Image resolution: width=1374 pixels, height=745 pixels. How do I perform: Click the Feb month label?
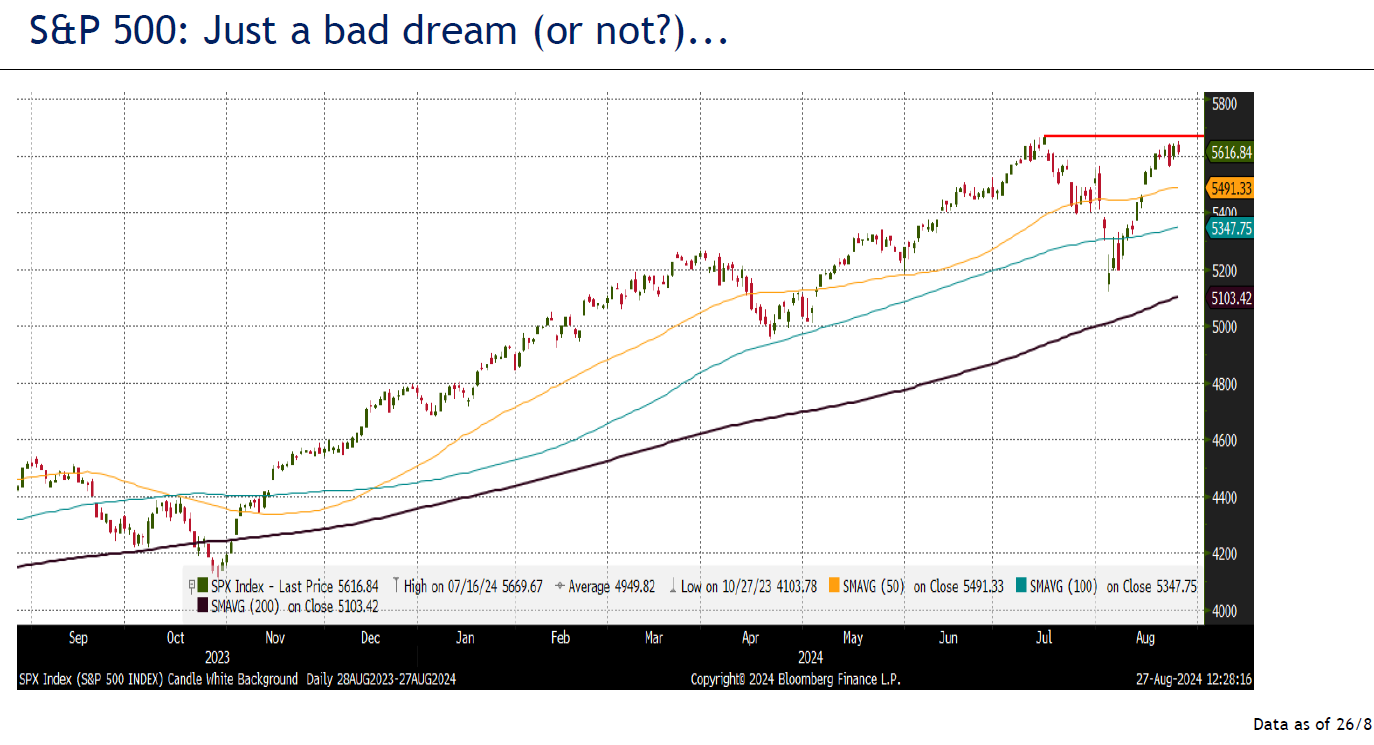[560, 637]
